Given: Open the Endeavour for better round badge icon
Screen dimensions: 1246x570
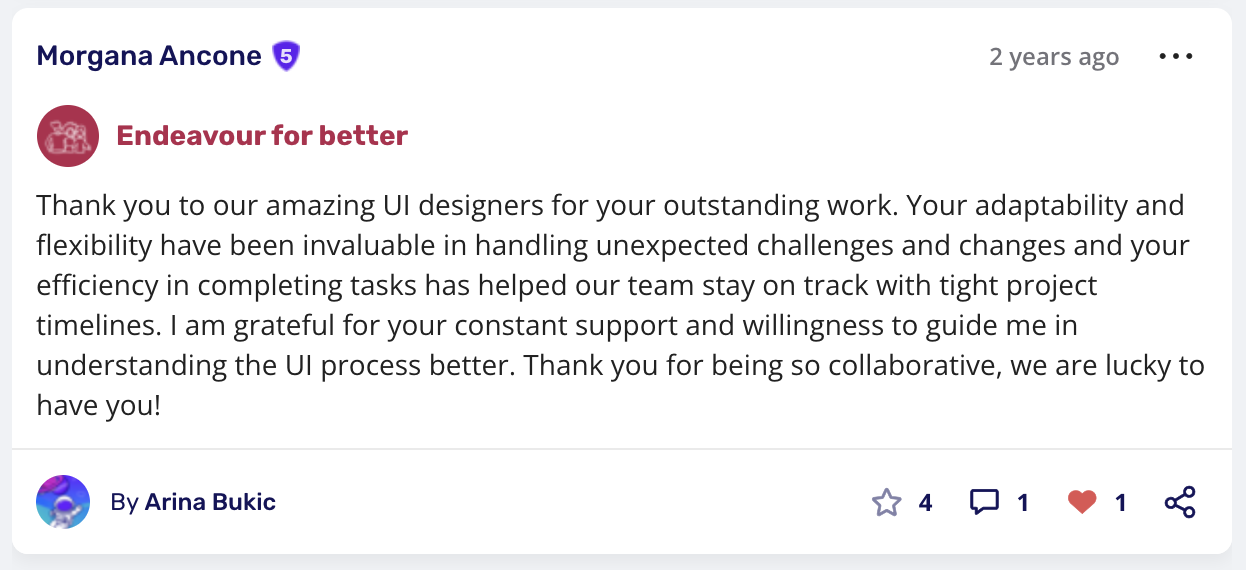Looking at the screenshot, I should point(68,136).
